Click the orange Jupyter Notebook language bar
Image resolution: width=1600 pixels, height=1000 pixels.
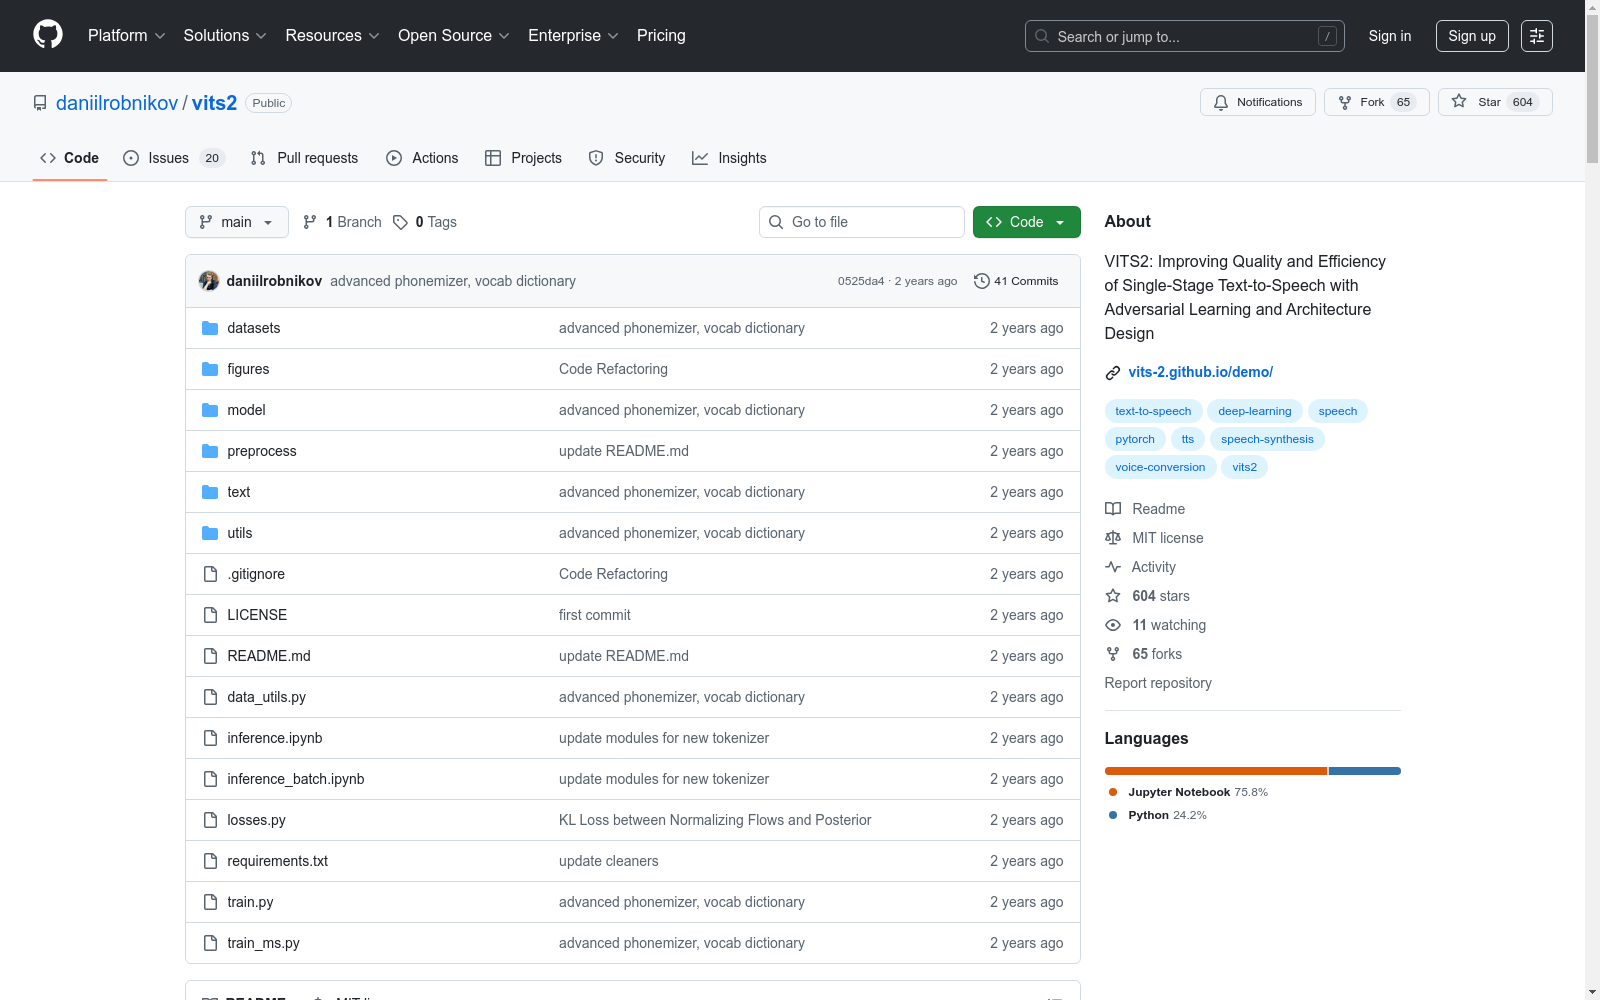[x=1216, y=771]
